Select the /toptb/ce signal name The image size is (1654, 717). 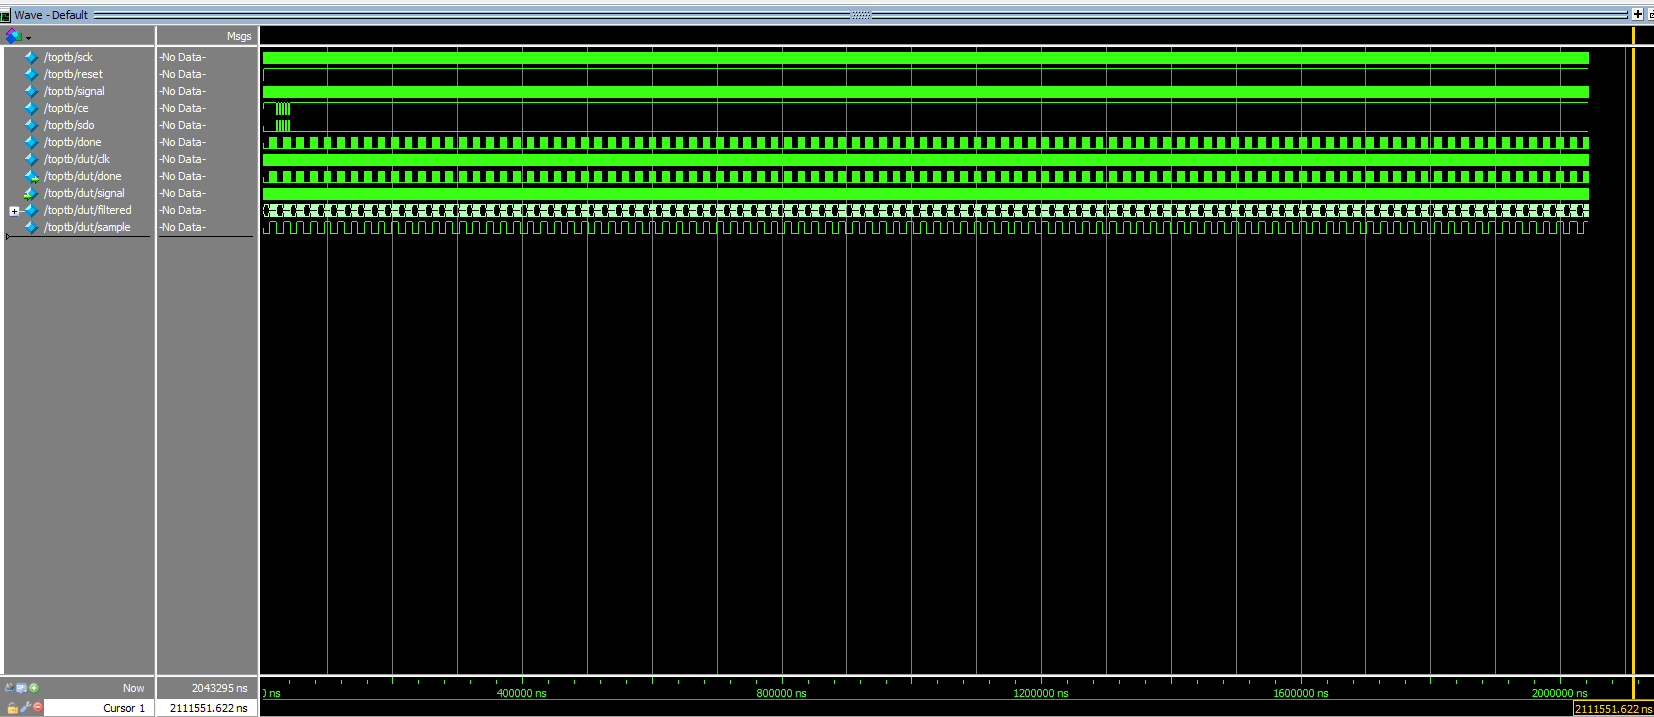coord(66,108)
